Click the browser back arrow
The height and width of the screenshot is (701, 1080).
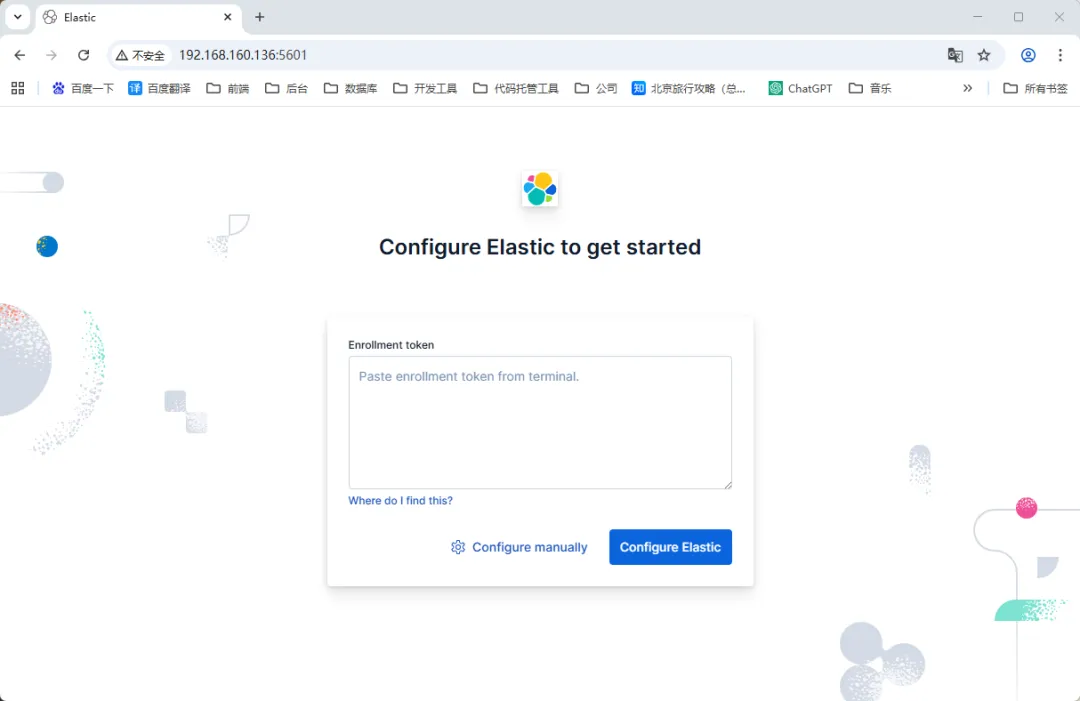tap(19, 55)
